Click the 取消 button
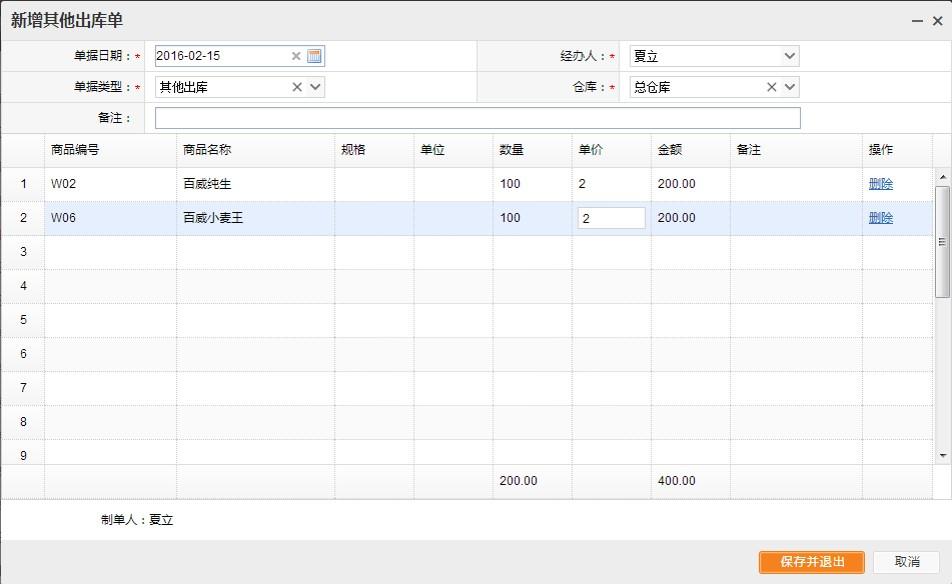 906,562
